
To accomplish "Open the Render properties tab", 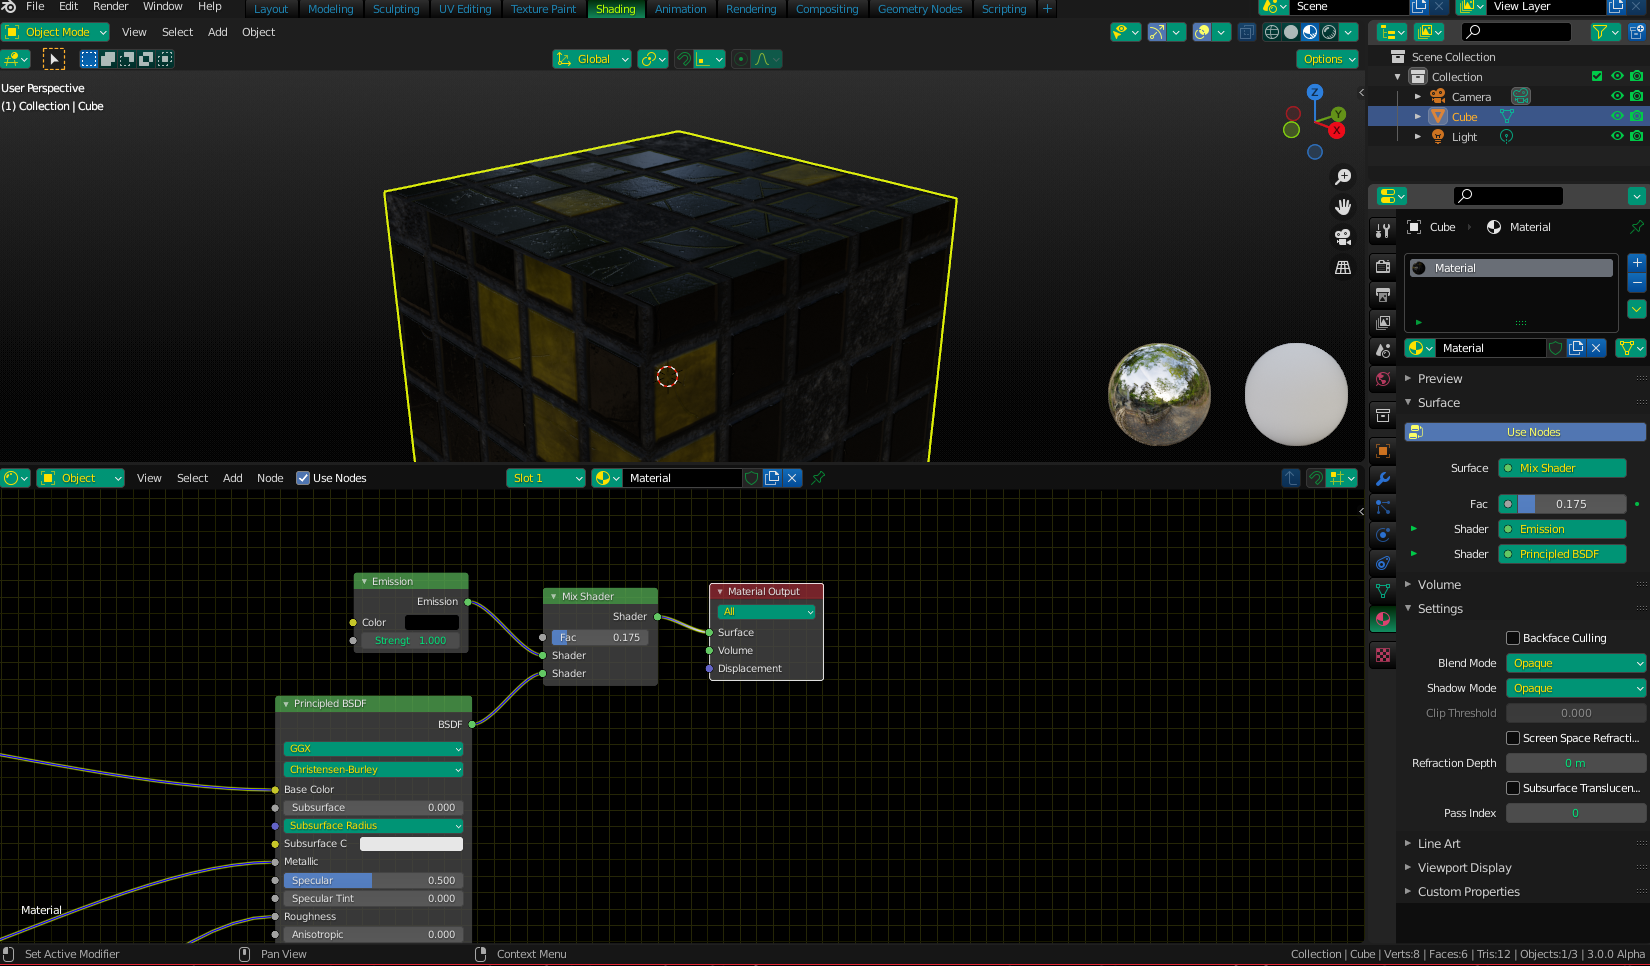I will 1383,267.
